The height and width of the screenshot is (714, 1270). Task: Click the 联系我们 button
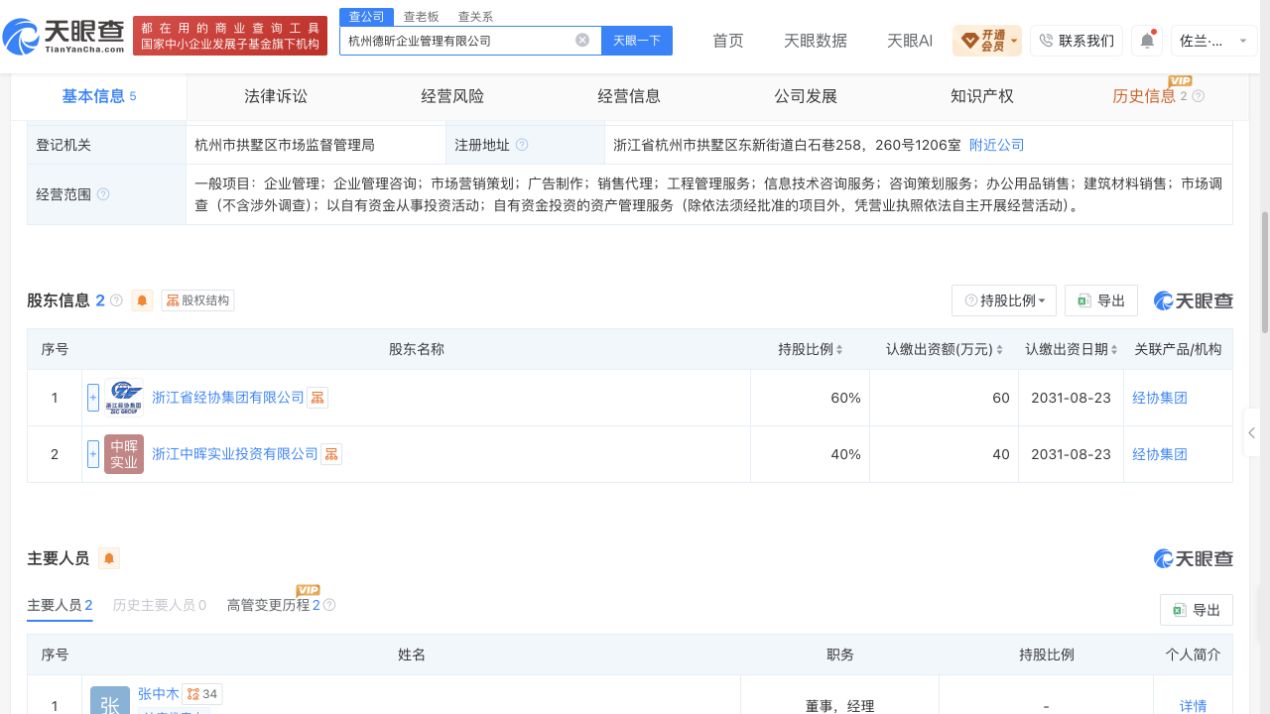[1076, 41]
